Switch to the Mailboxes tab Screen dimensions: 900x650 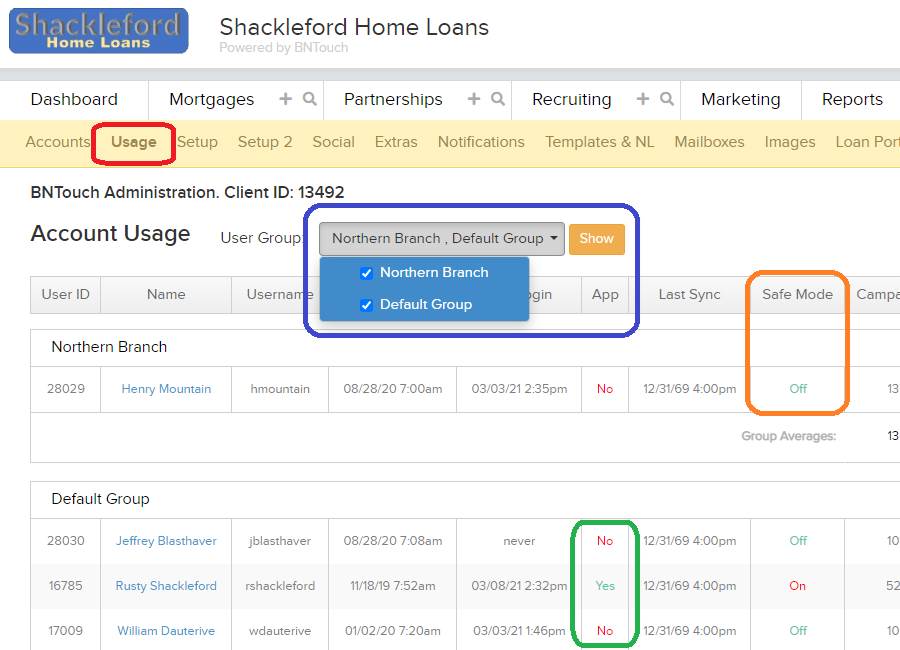709,142
